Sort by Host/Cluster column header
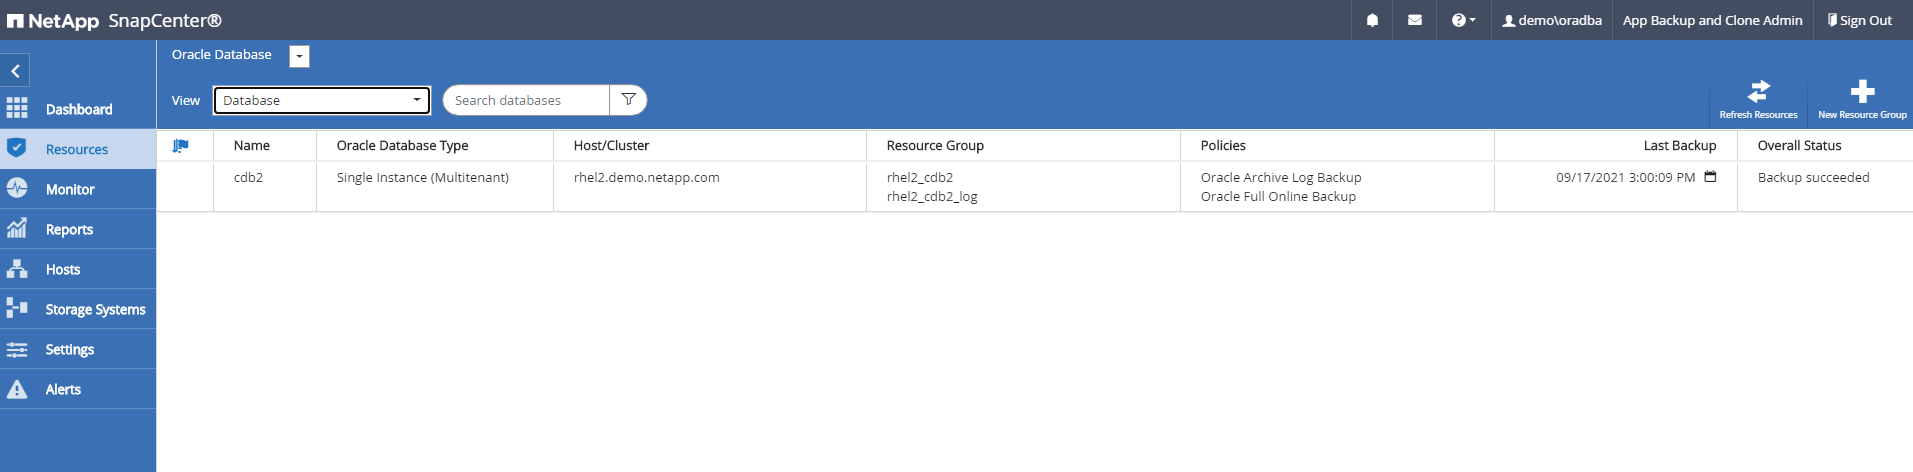The image size is (1913, 472). 611,145
